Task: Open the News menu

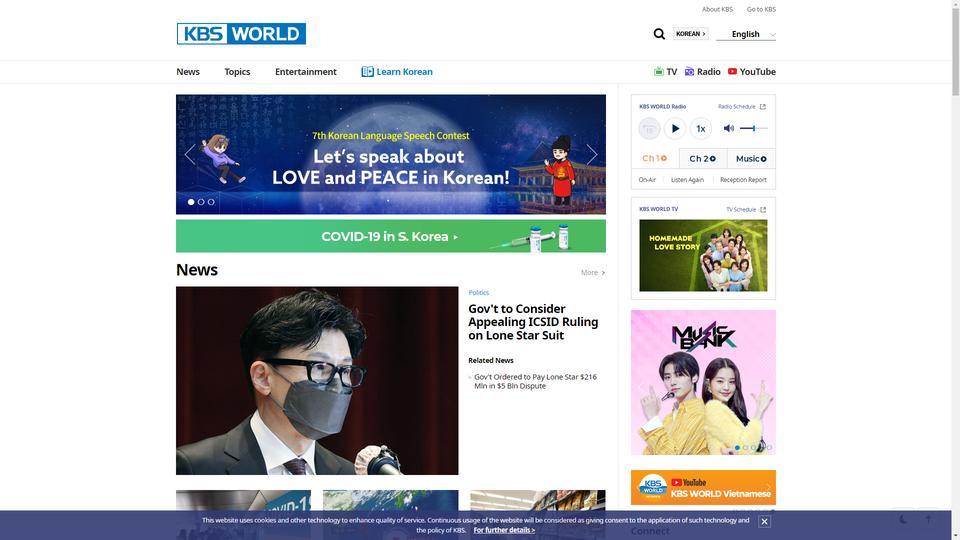Action: (188, 72)
